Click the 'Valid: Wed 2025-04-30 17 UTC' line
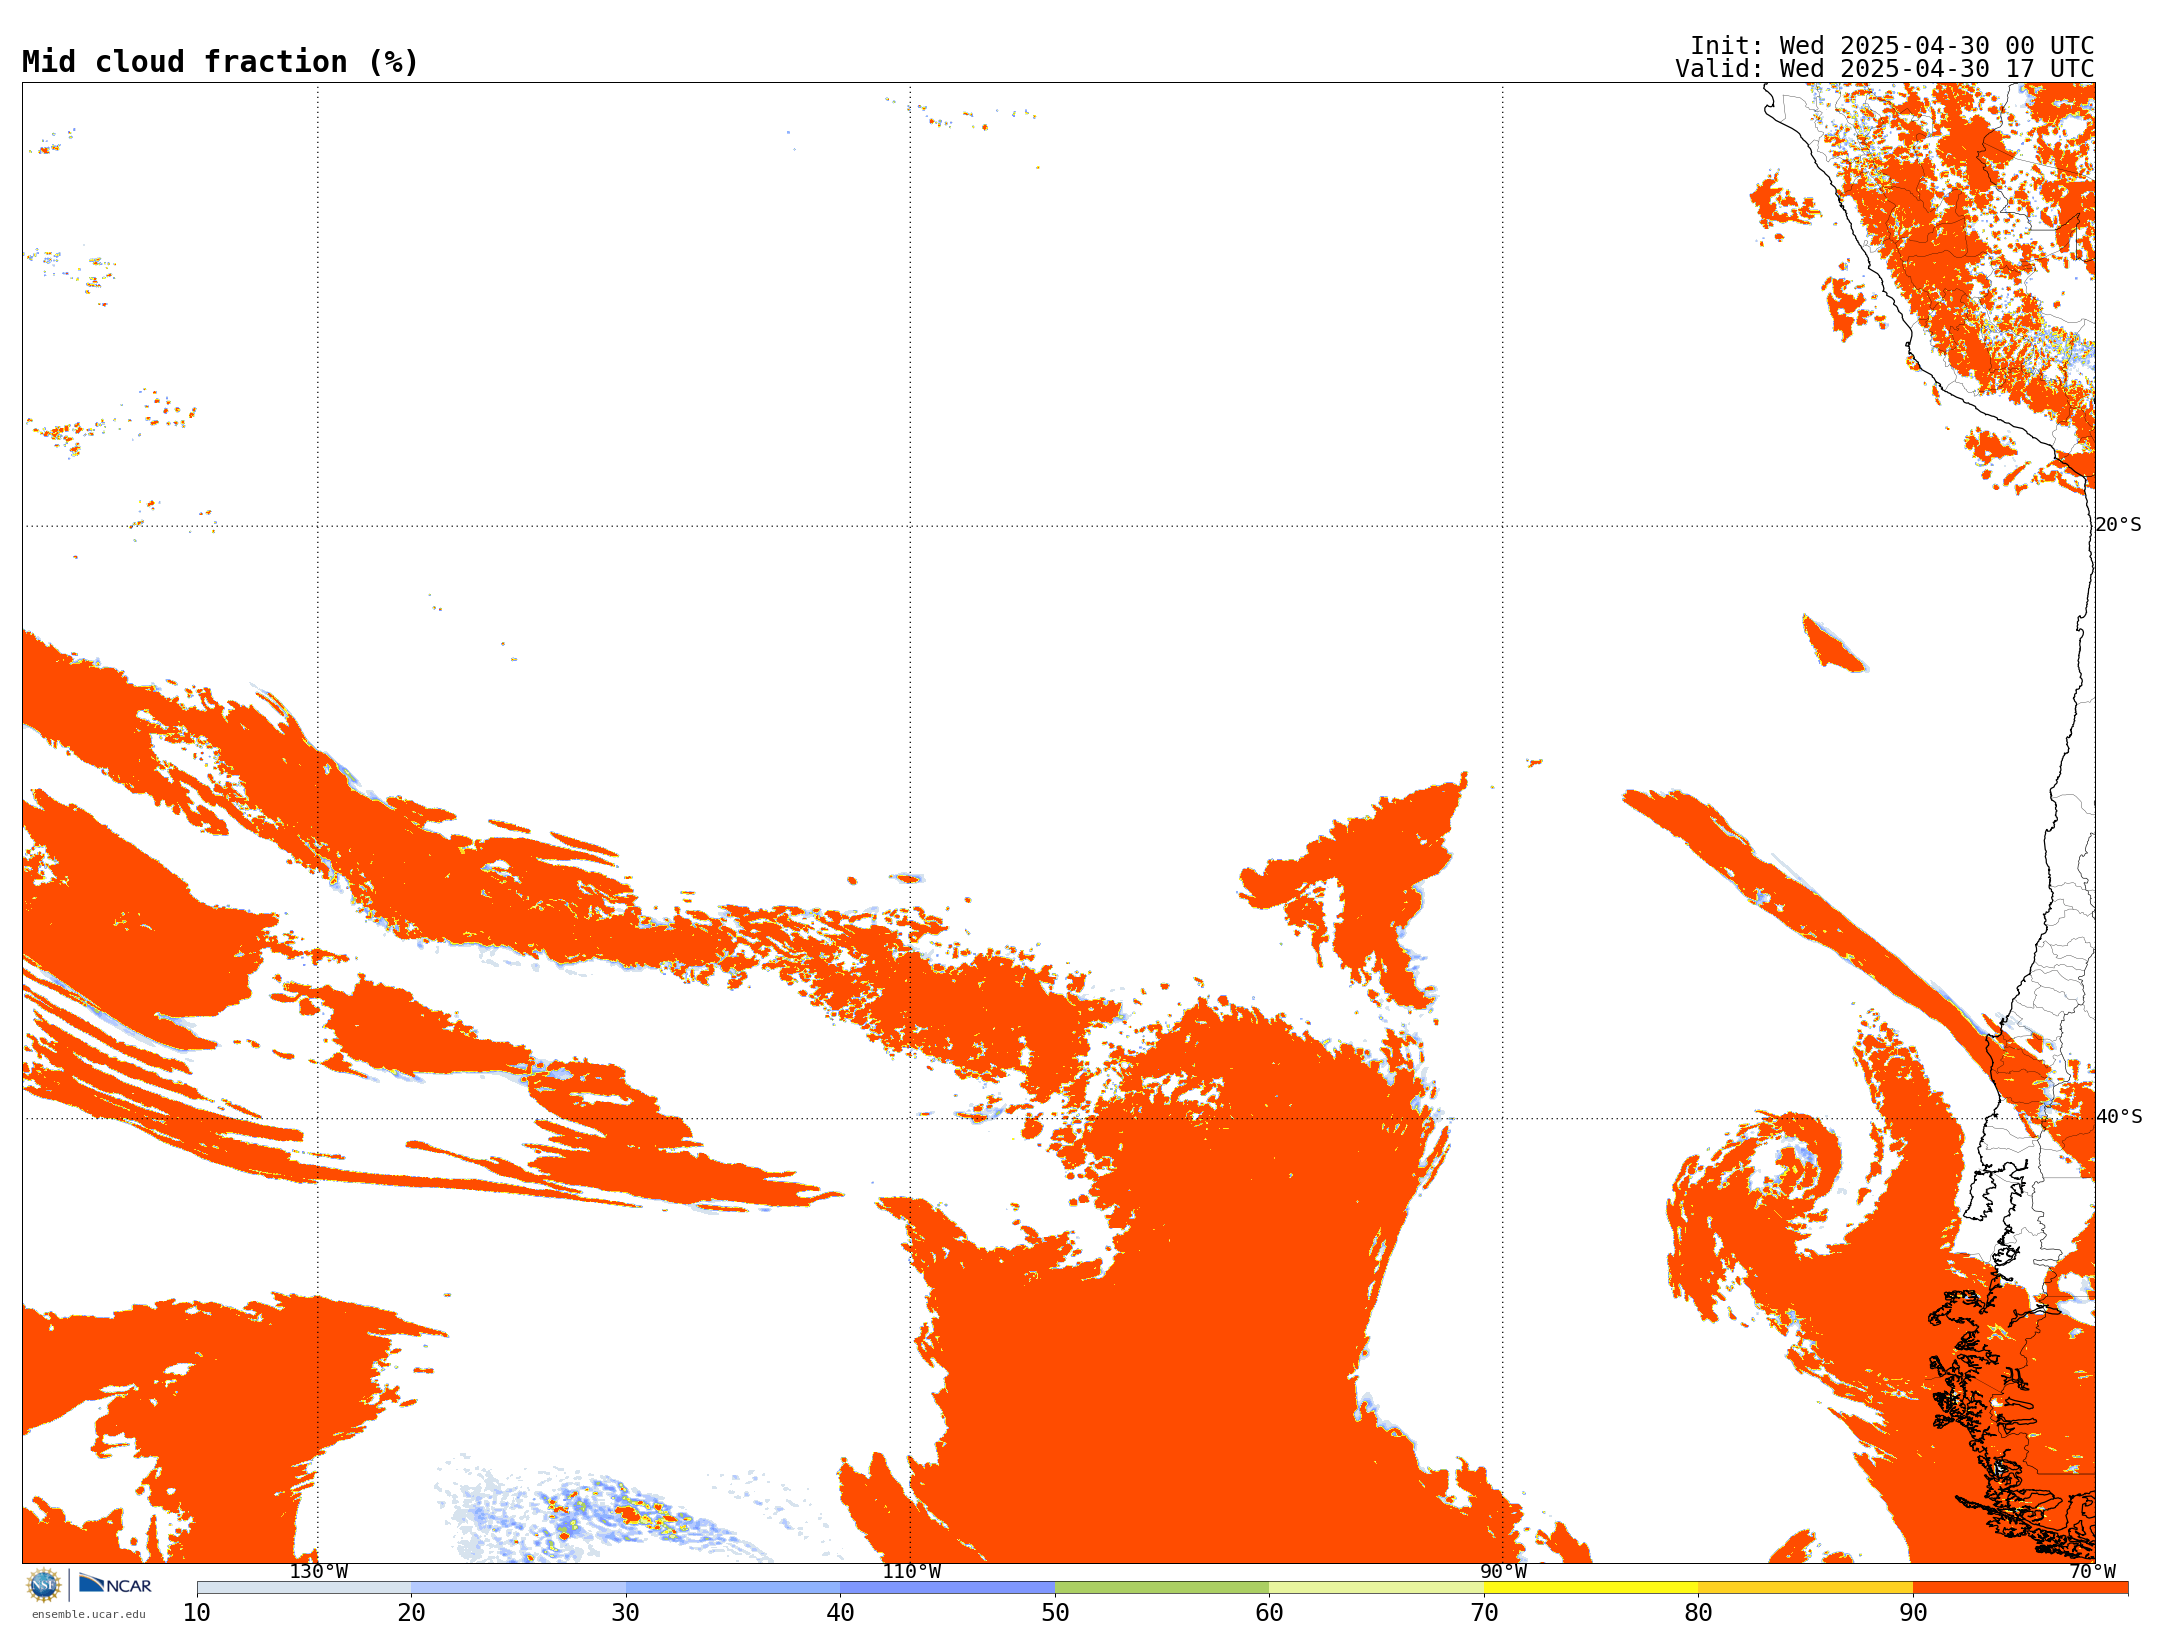2160x1626 pixels. [1885, 69]
